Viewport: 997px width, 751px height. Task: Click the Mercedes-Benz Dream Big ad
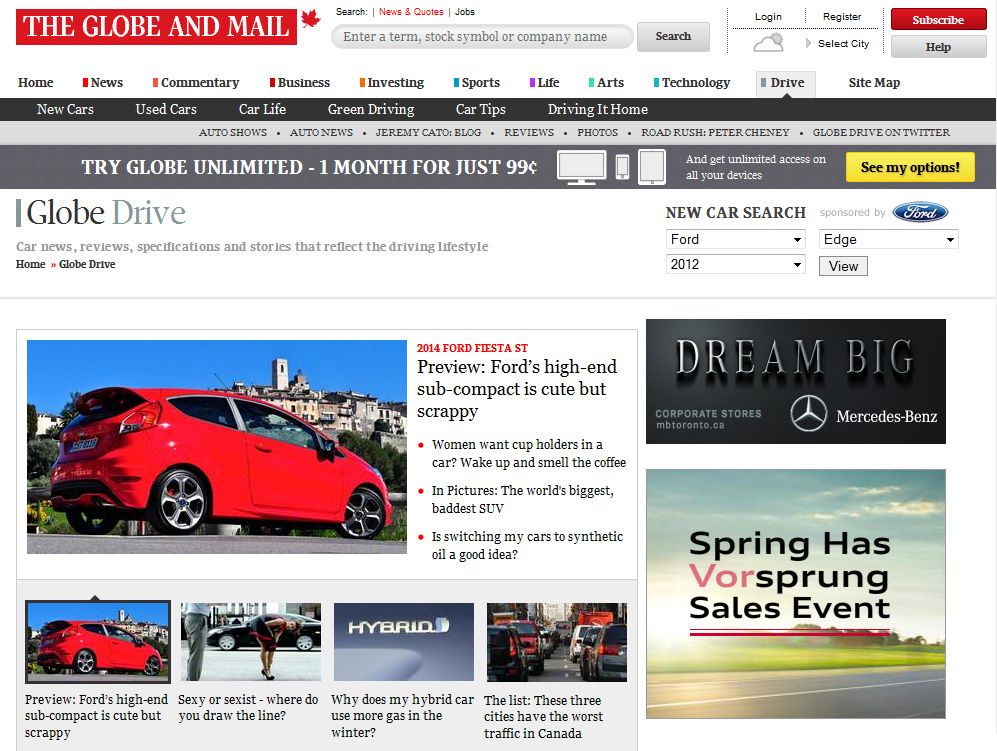[796, 382]
